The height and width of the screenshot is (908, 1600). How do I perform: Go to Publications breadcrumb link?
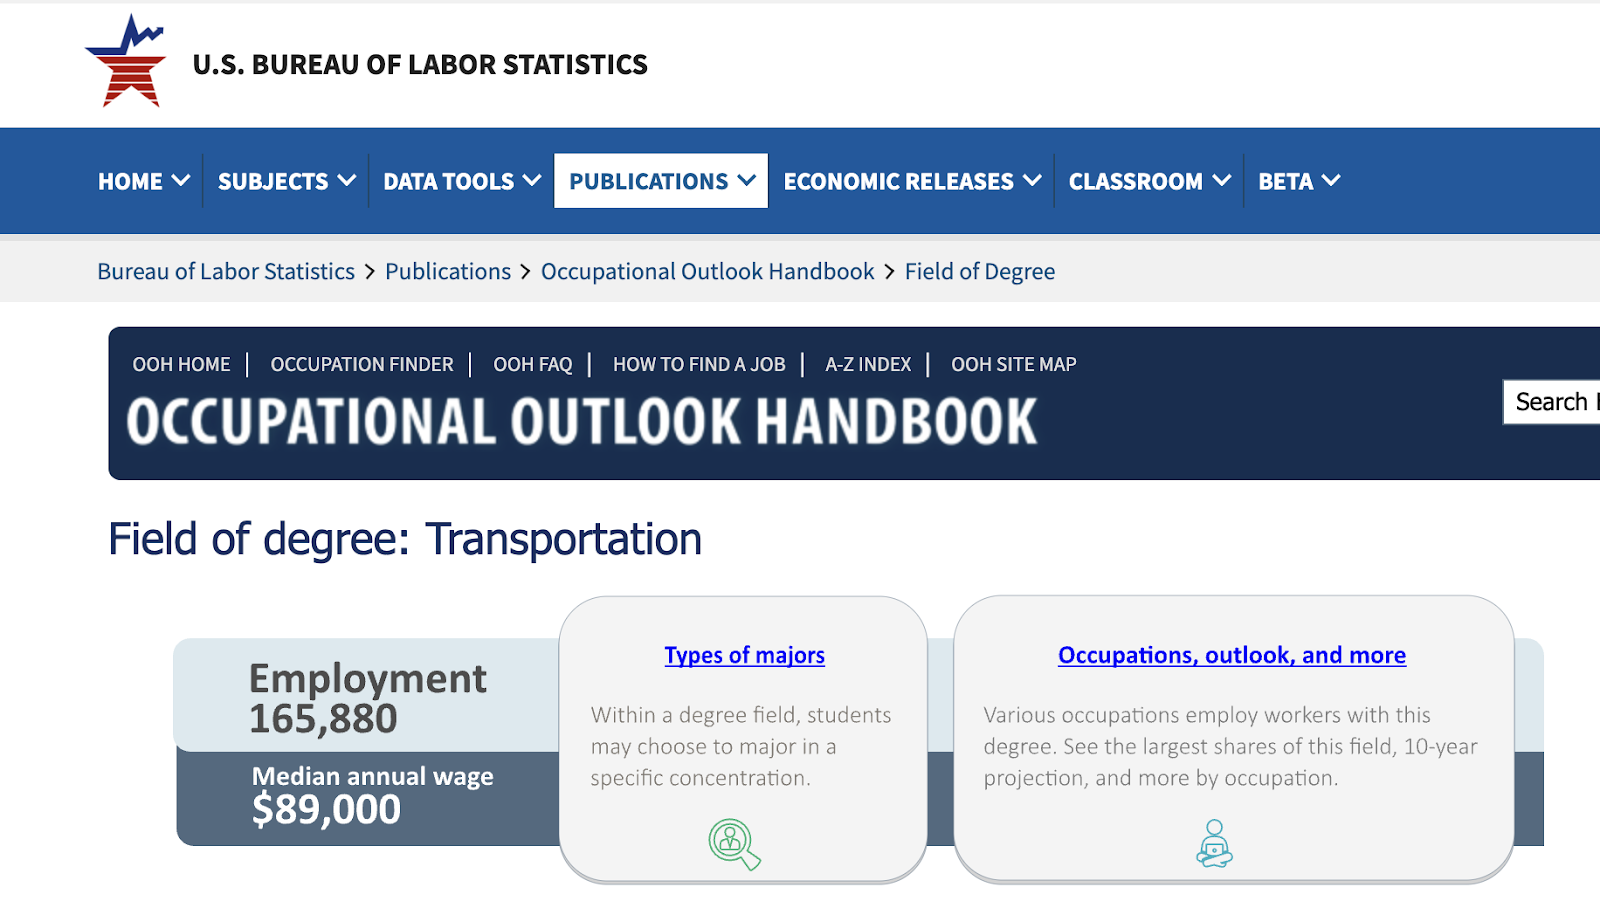tap(448, 272)
